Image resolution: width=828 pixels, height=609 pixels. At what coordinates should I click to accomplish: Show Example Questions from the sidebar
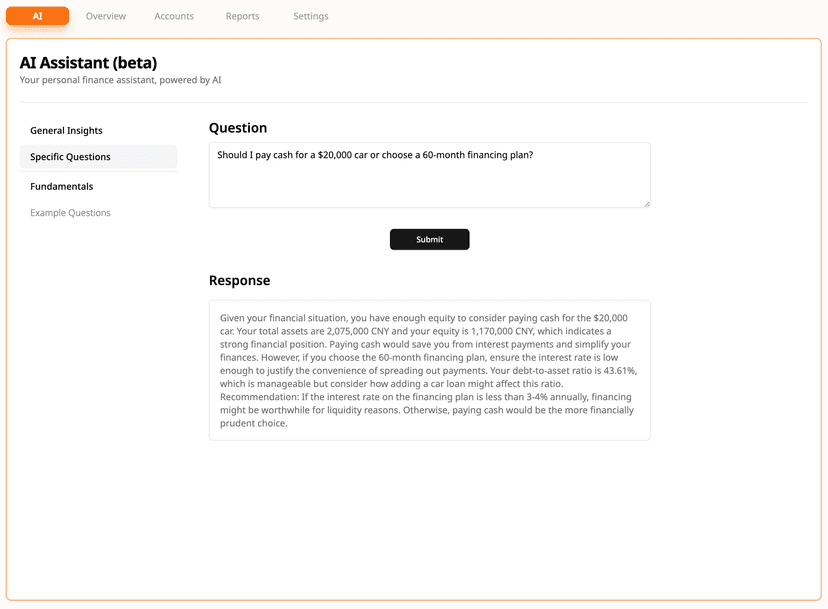(x=70, y=213)
